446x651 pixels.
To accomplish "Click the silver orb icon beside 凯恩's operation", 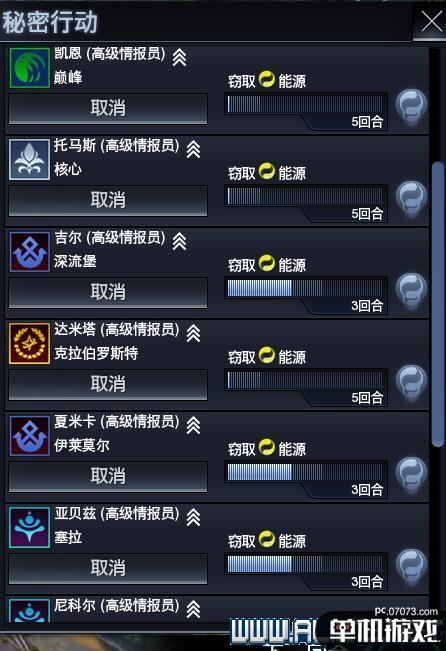I will pos(411,108).
